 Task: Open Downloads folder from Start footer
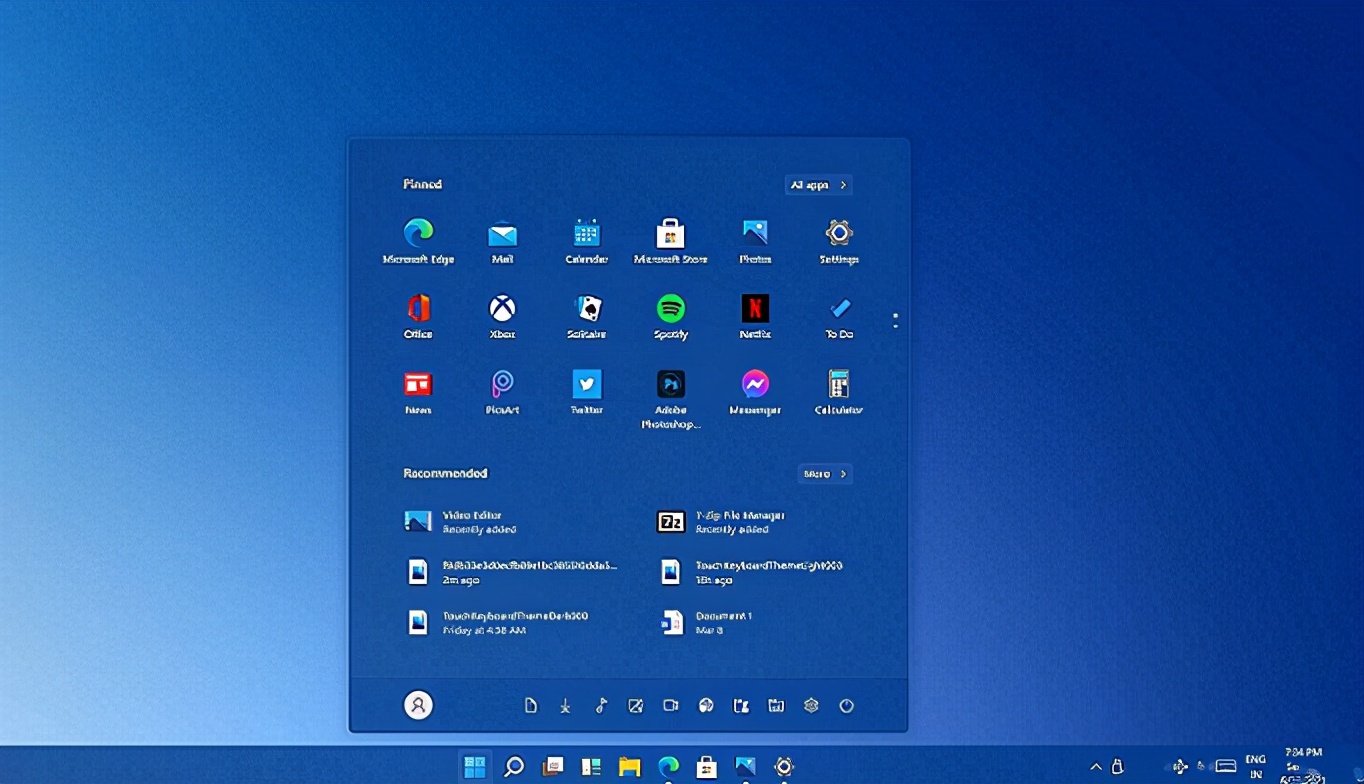565,706
